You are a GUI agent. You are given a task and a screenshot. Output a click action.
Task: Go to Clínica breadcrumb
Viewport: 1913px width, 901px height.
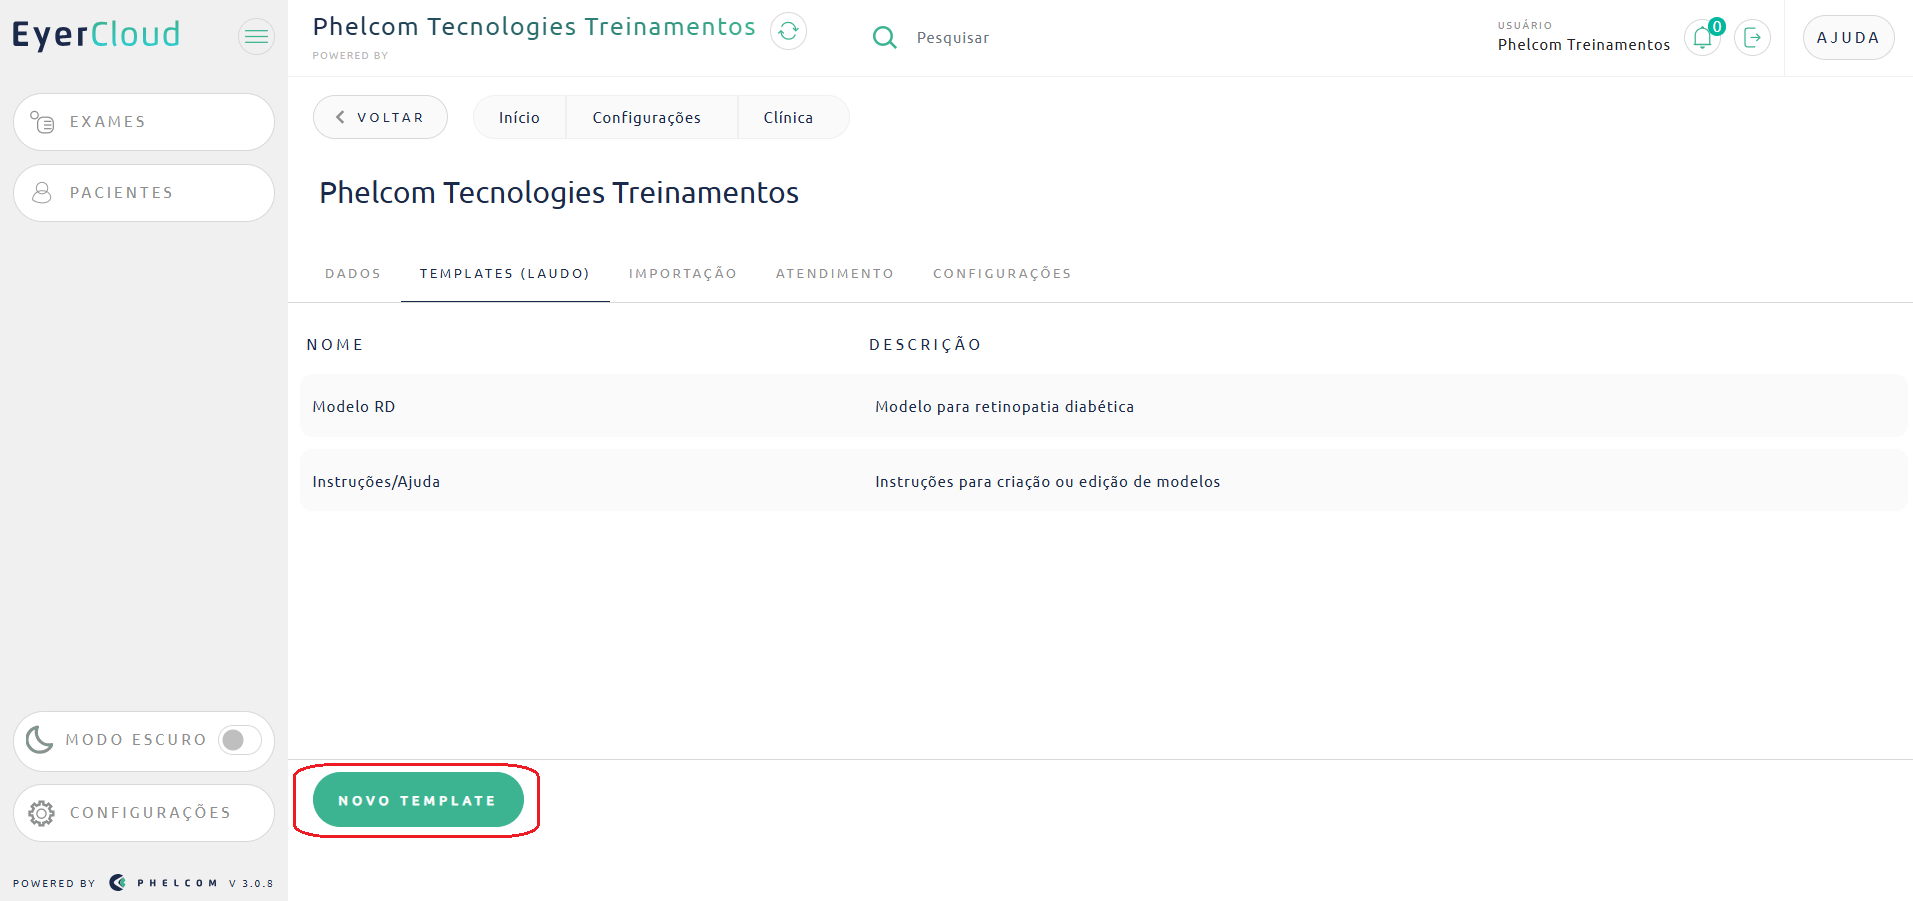tap(789, 117)
